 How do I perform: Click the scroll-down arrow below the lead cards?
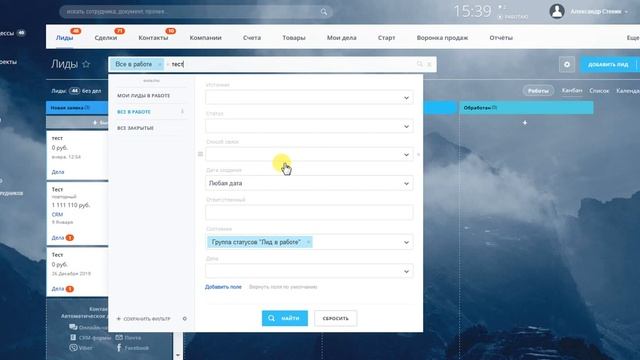point(178,355)
